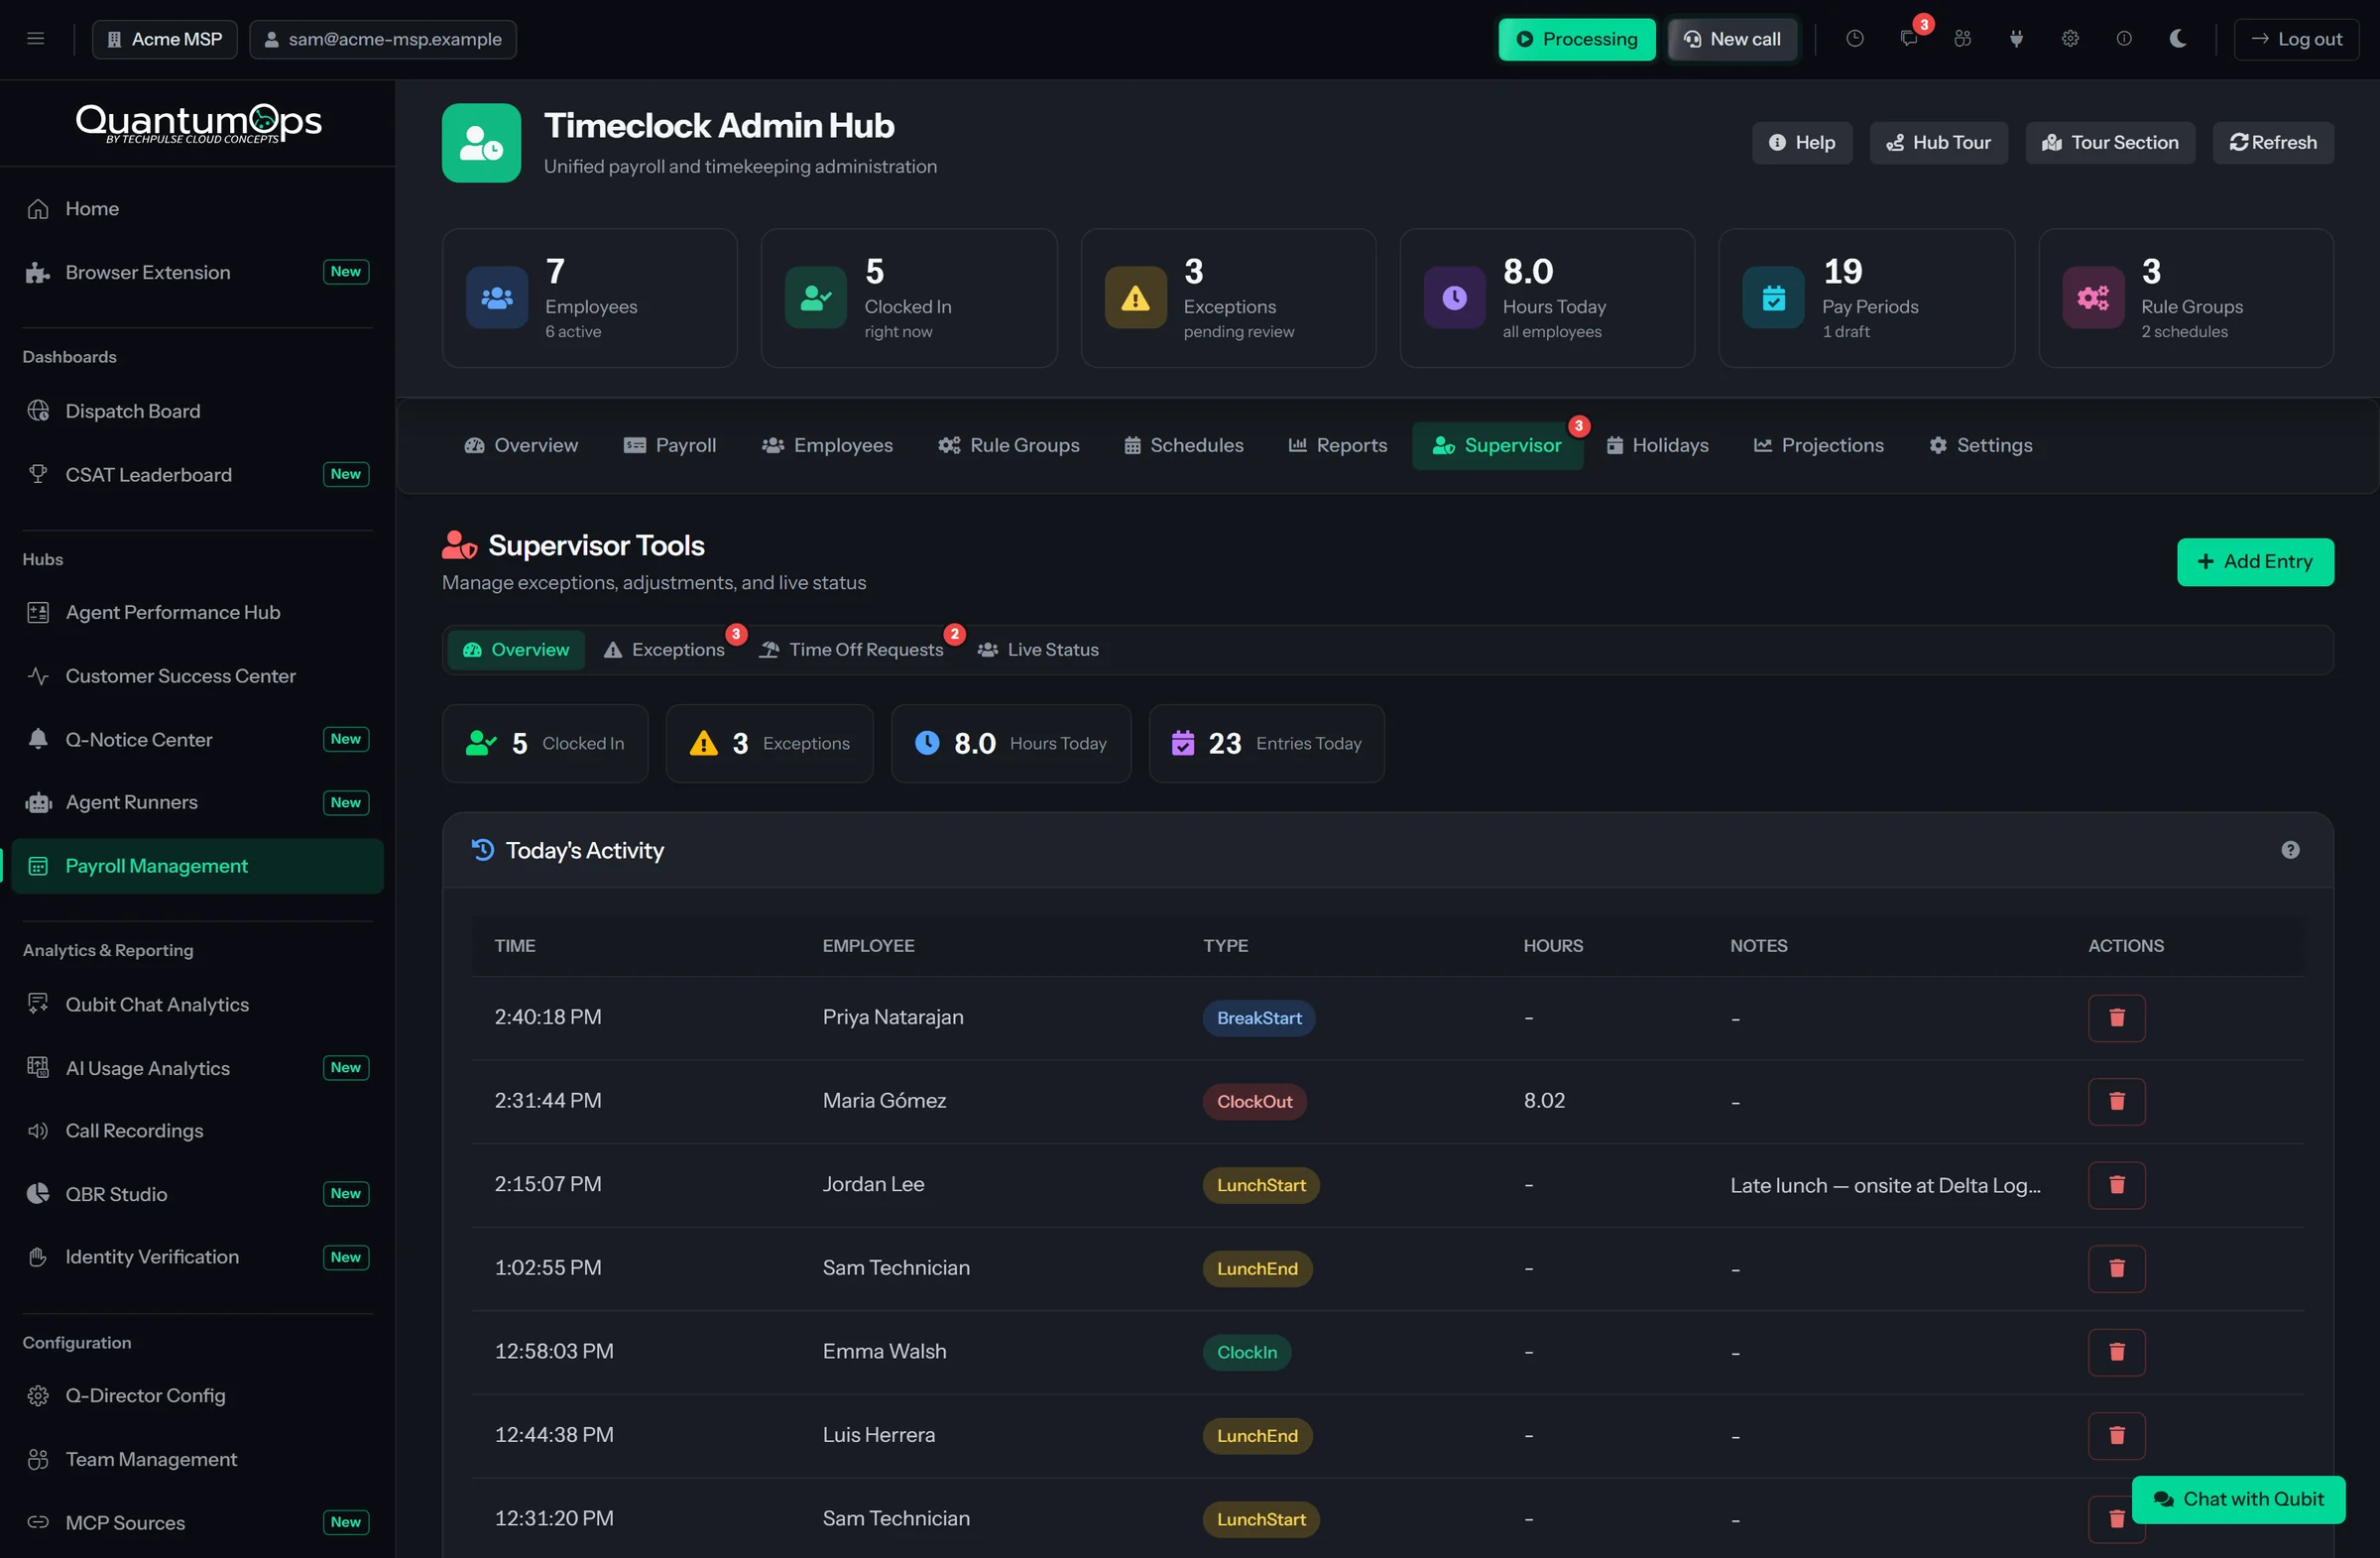Screen dimensions: 2380x1558
Task: Click the help question icon in Today's Activity
Action: click(2290, 850)
